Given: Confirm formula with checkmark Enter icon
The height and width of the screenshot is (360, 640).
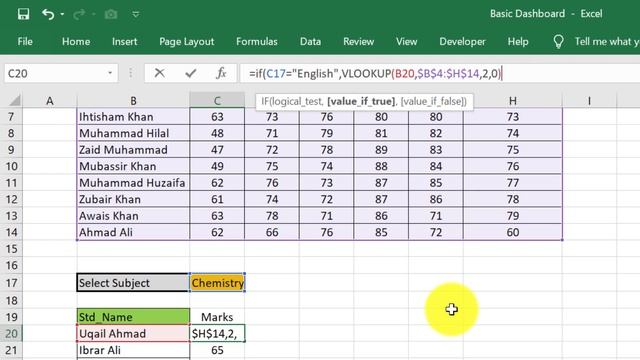Looking at the screenshot, I should coord(191,73).
